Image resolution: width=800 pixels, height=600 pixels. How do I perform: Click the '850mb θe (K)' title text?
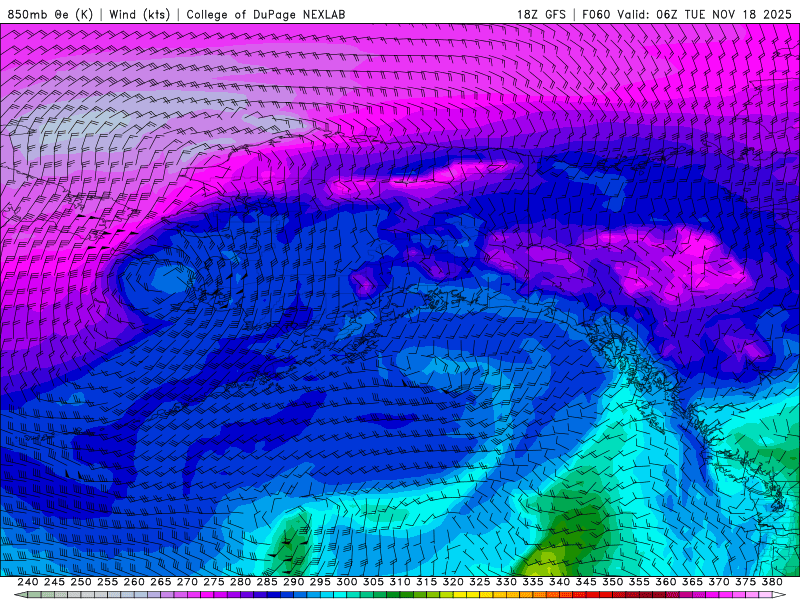(50, 14)
